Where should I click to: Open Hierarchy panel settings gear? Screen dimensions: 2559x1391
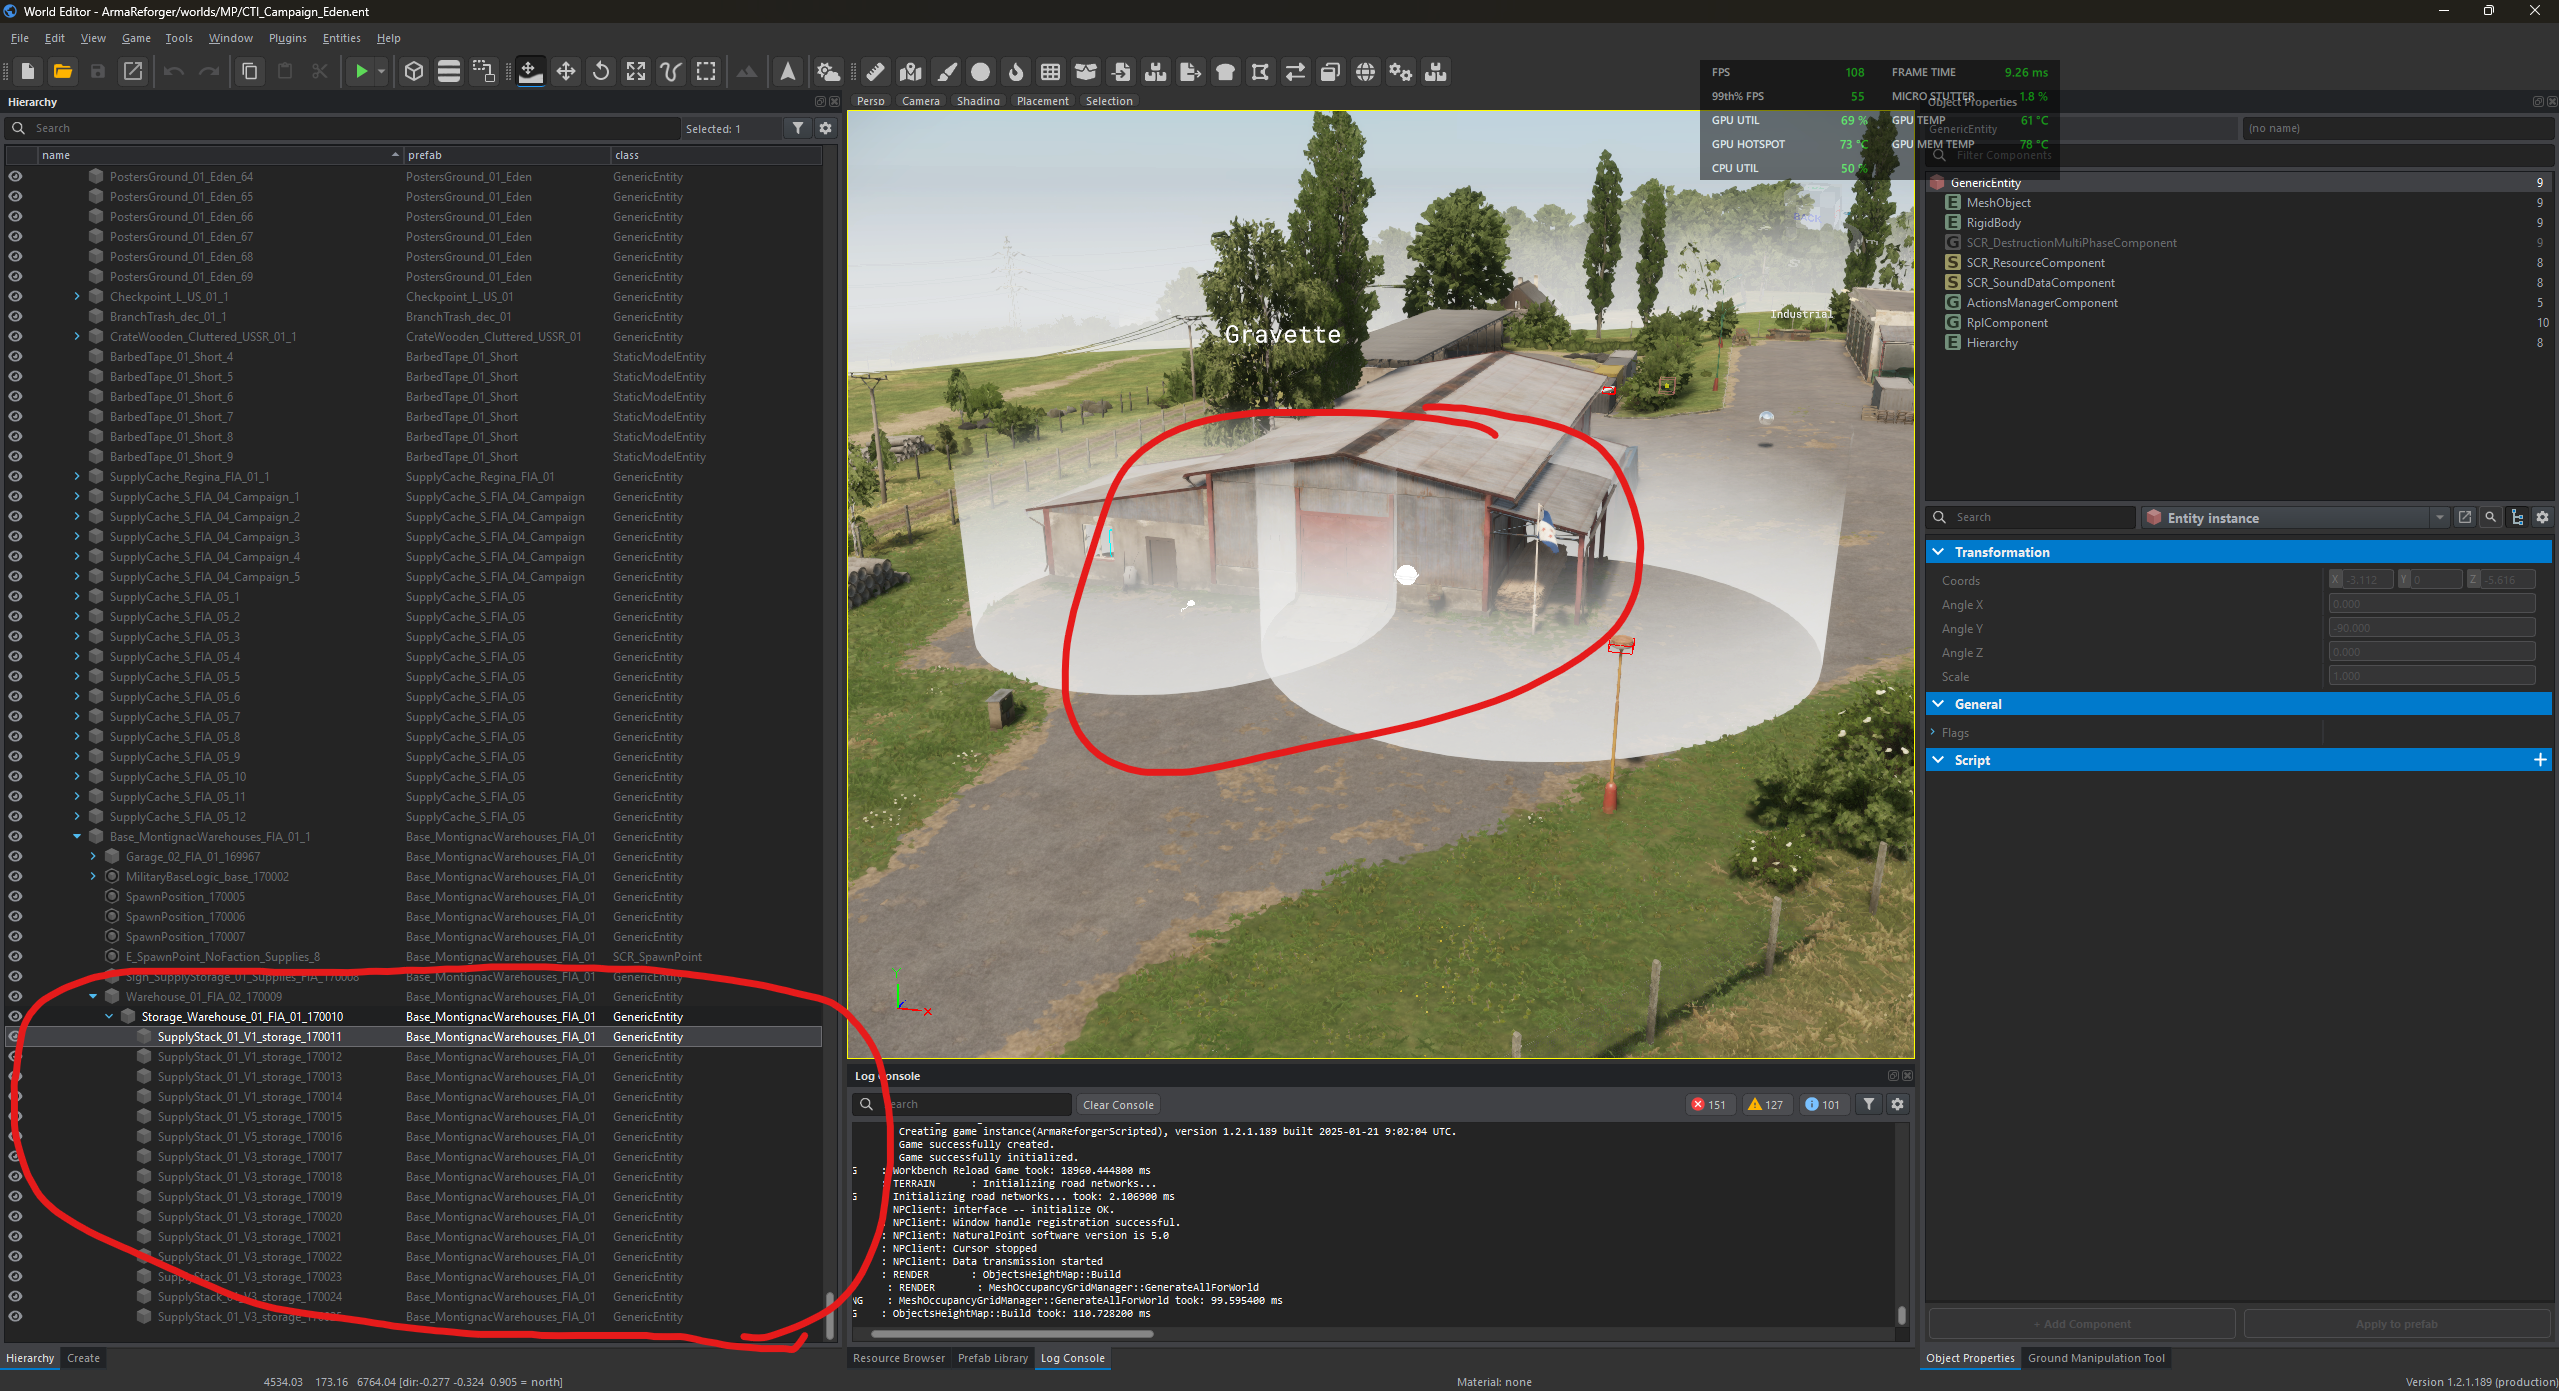click(x=825, y=128)
